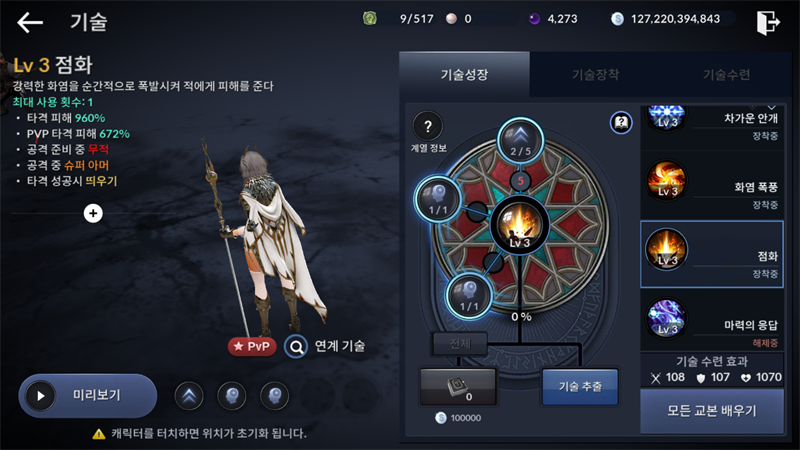800x450 pixels.
Task: Toggle the red PvP badge
Action: [x=252, y=346]
